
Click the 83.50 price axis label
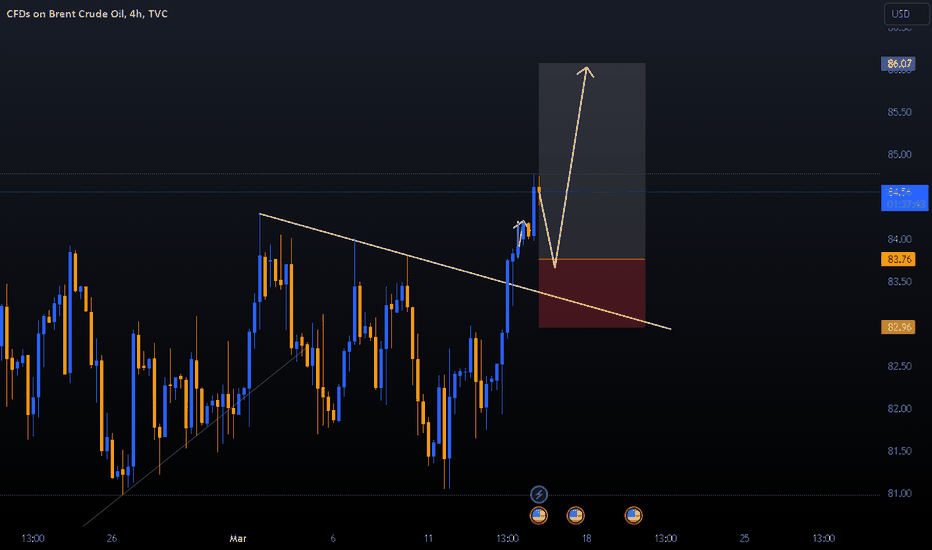(x=899, y=281)
